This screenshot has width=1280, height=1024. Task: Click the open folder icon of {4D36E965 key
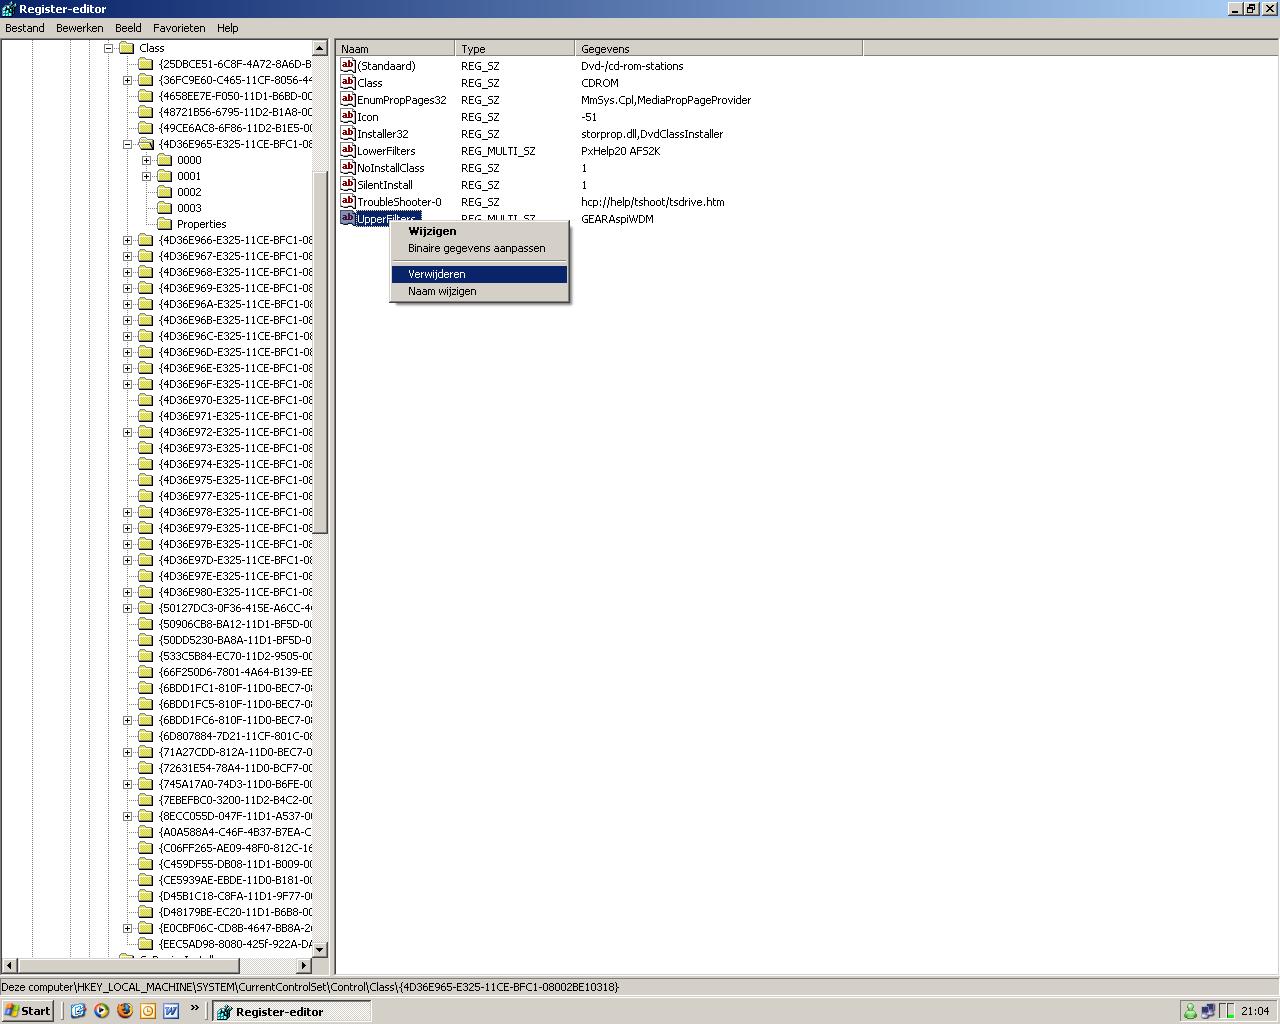point(146,144)
